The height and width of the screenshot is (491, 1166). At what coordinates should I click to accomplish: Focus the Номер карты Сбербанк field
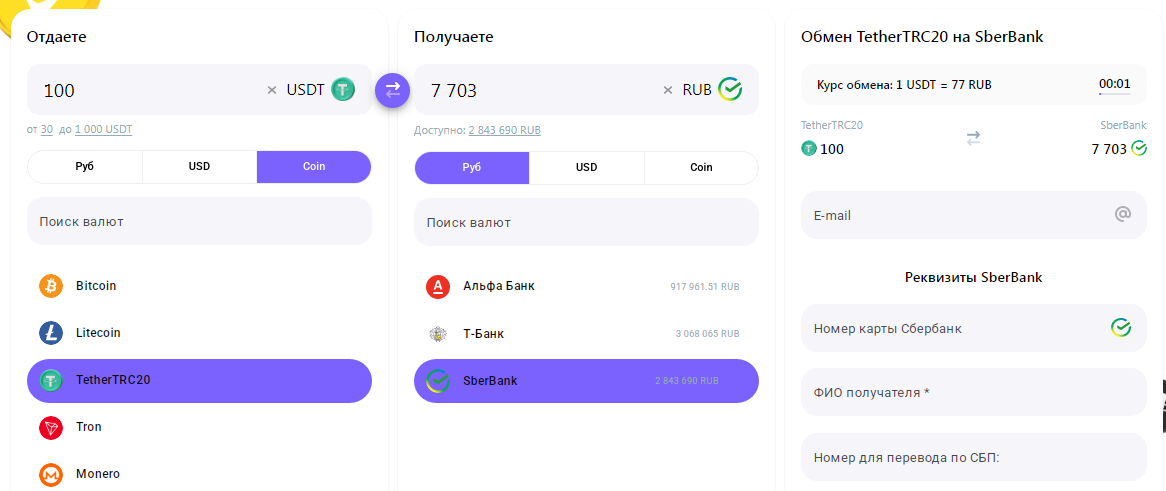coord(973,327)
